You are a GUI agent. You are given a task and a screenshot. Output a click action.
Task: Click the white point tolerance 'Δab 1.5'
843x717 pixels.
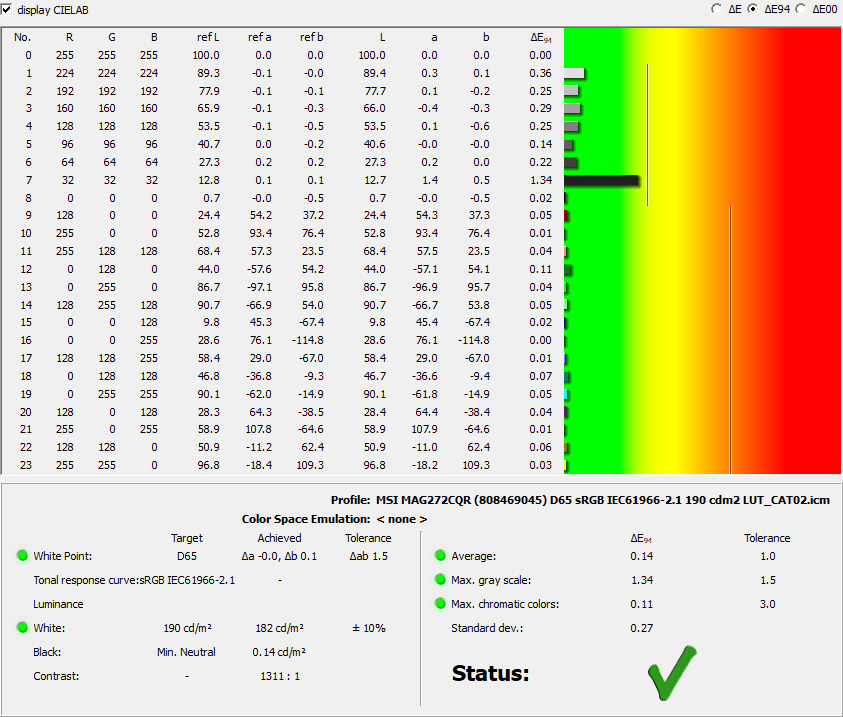click(368, 556)
